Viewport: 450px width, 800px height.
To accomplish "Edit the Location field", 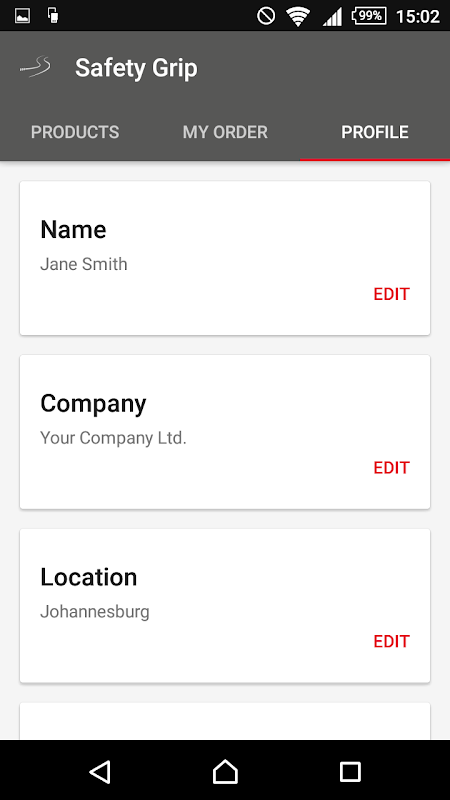I will [x=391, y=641].
